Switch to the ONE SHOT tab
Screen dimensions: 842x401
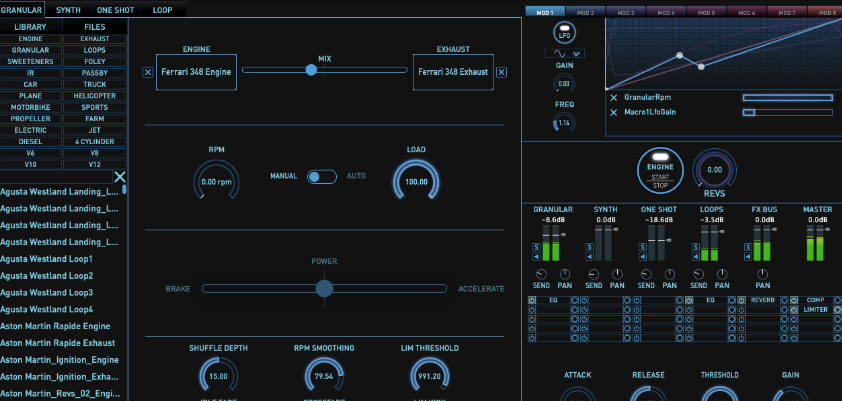click(x=115, y=10)
